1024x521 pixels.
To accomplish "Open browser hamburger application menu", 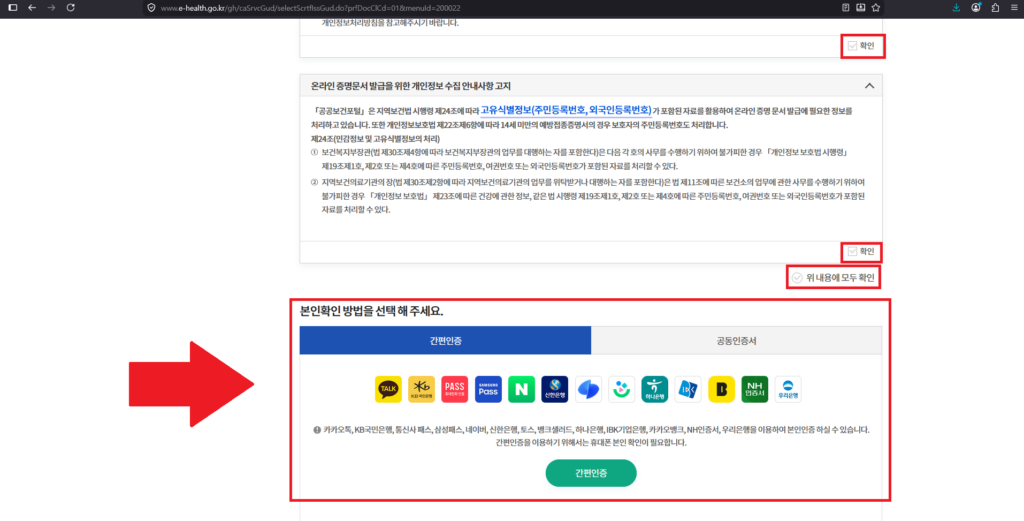I will tap(1013, 8).
